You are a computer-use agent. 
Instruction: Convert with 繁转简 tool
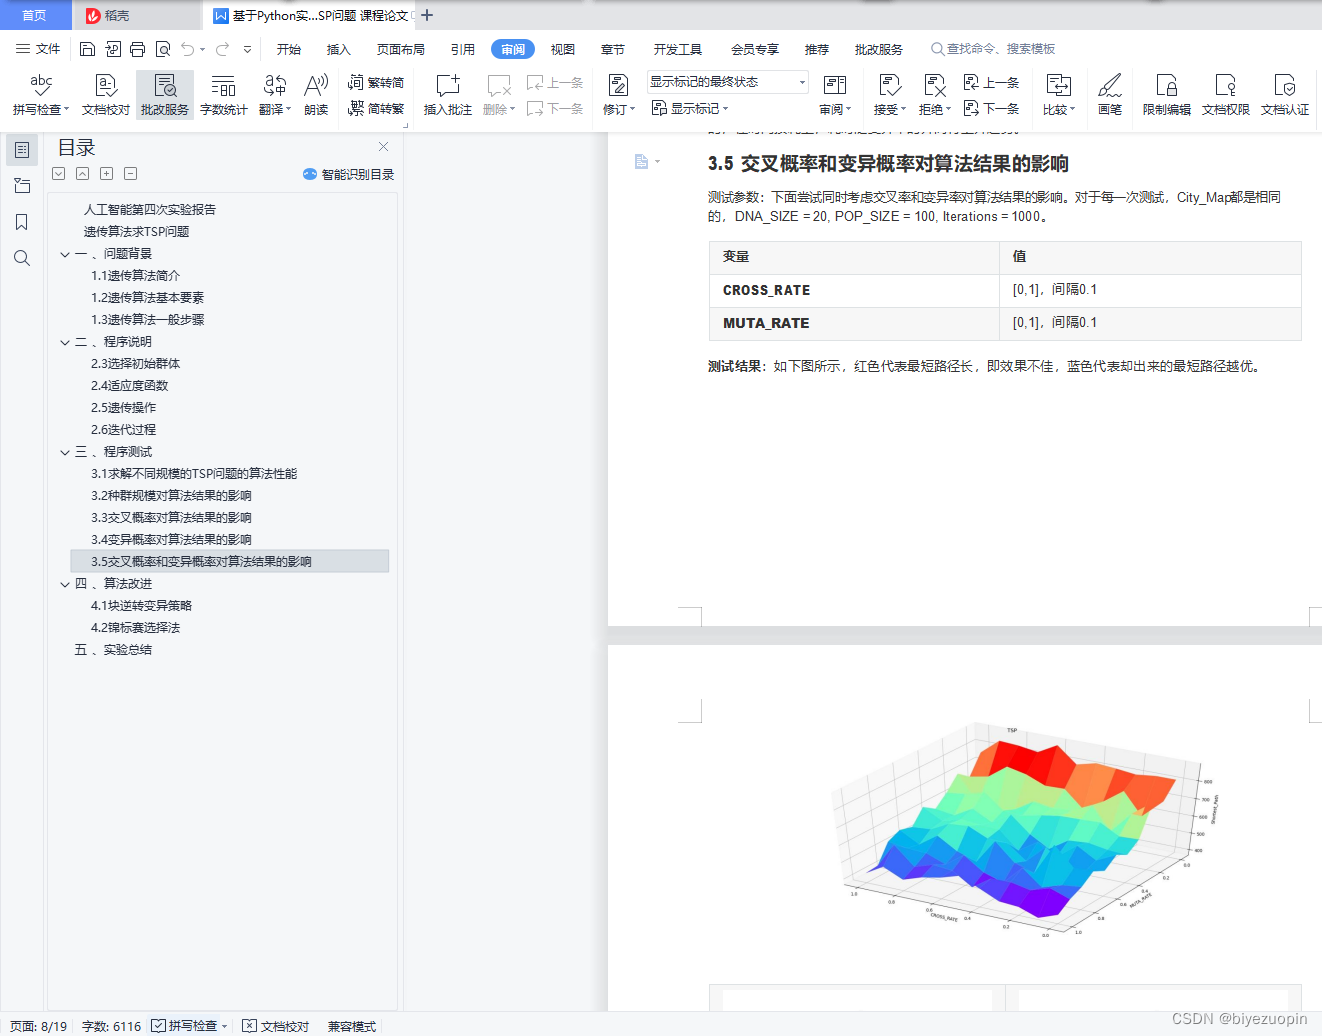click(376, 82)
